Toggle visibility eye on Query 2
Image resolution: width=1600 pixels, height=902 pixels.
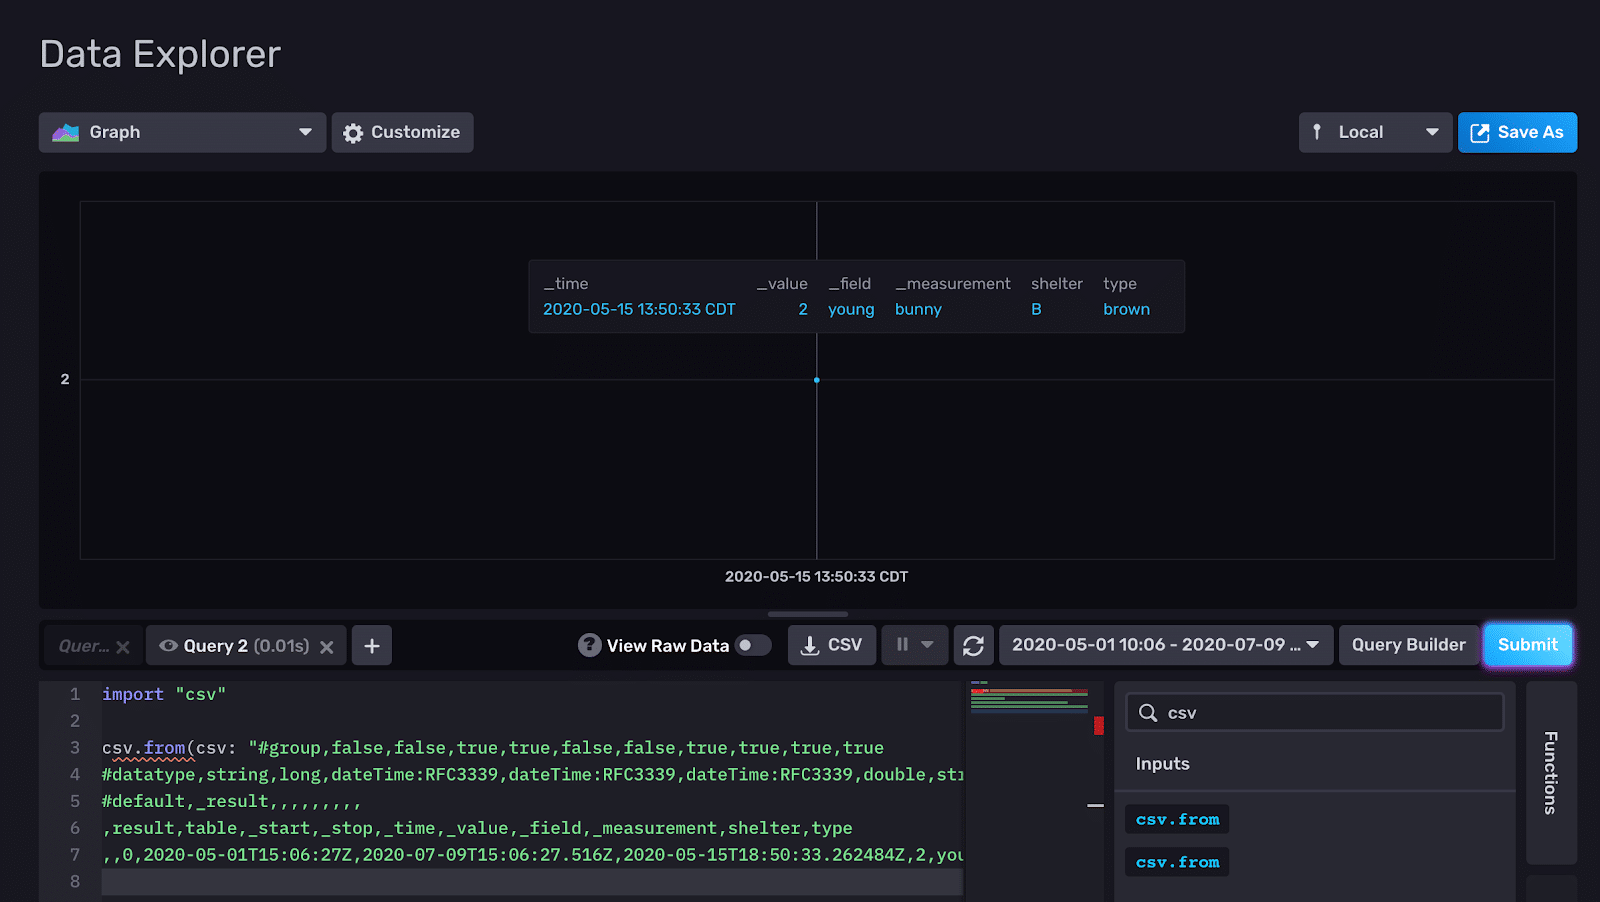[x=169, y=646]
